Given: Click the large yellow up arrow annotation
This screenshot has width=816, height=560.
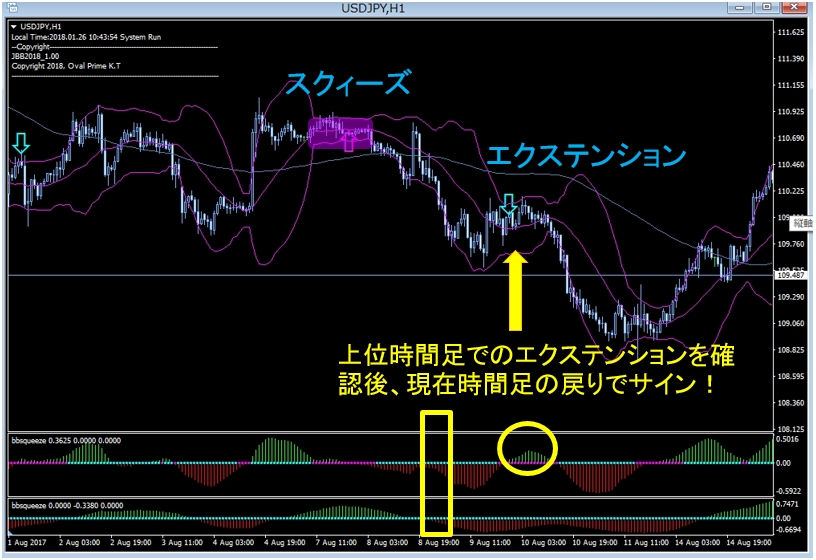Looking at the screenshot, I should tap(515, 290).
